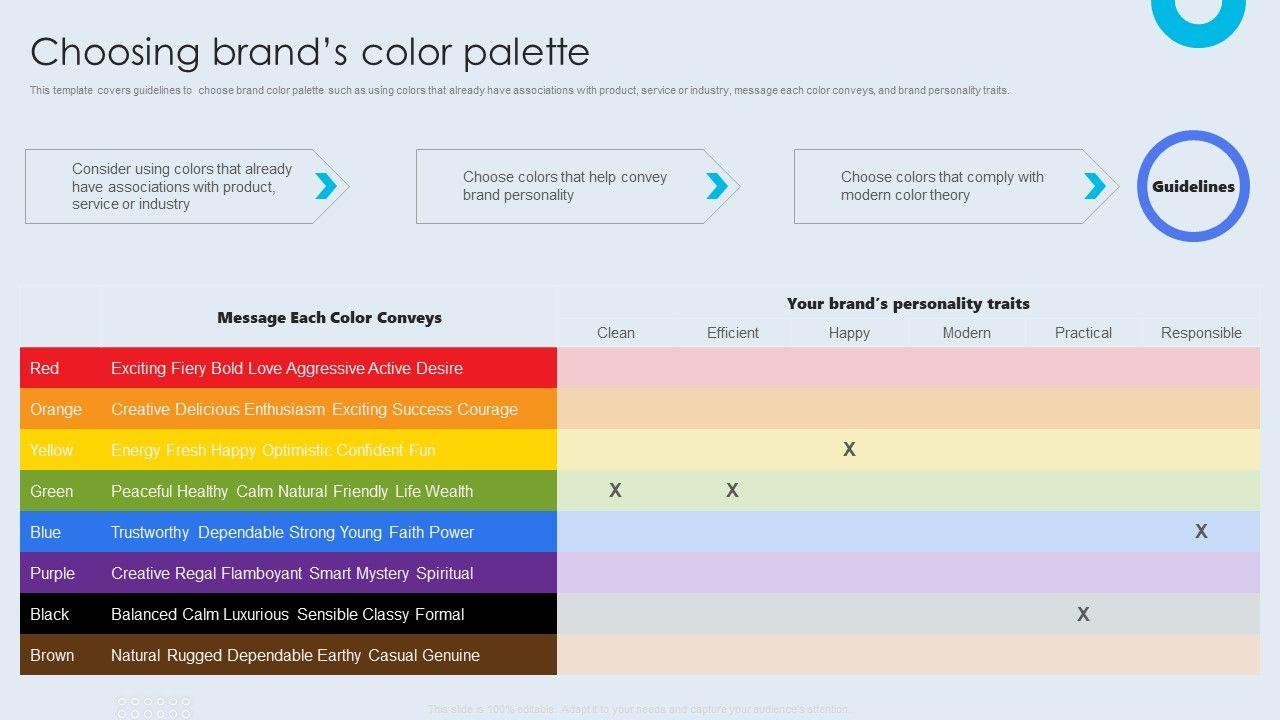Select the Red color label cell
The height and width of the screenshot is (720, 1280).
[45, 368]
